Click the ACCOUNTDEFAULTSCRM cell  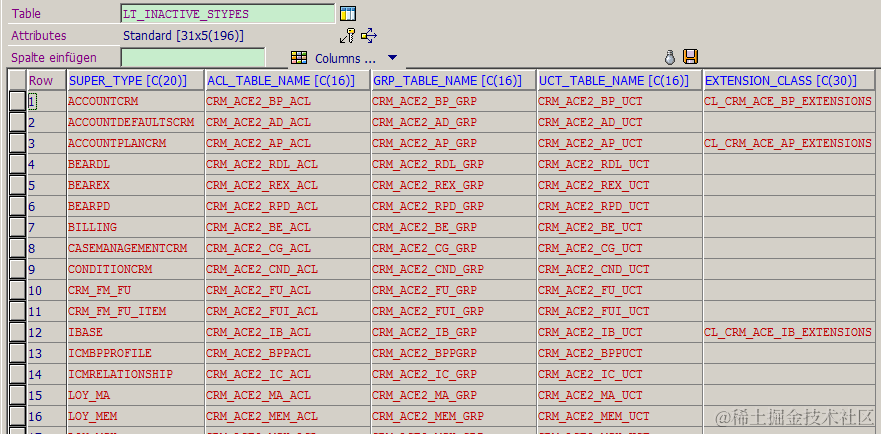[135, 123]
